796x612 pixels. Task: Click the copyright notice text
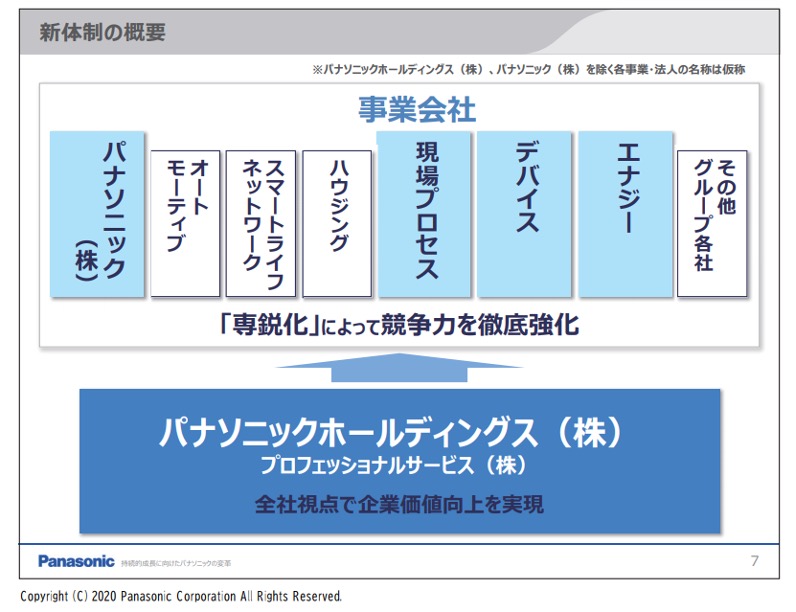tap(181, 596)
